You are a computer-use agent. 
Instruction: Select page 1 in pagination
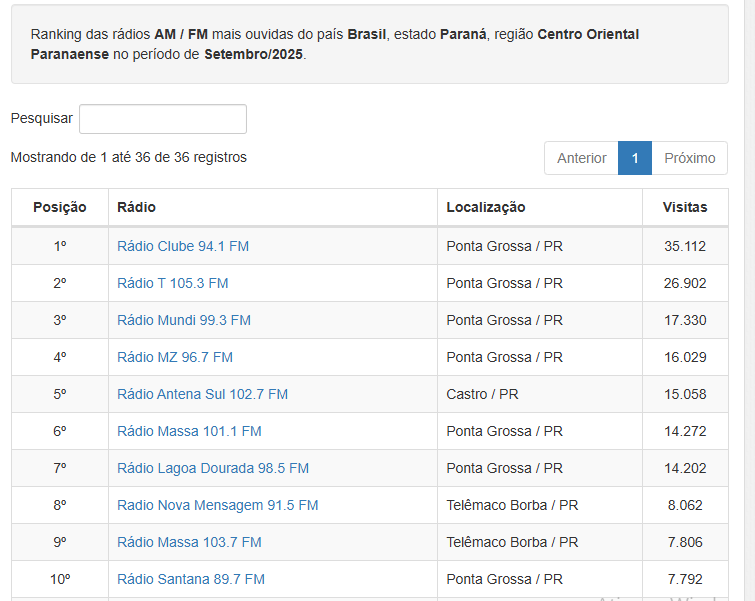635,158
